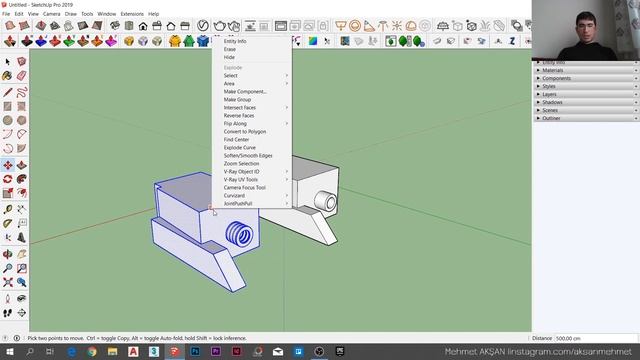Viewport: 640px width, 360px height.
Task: Select the Push/Pull tool
Action: [22, 165]
